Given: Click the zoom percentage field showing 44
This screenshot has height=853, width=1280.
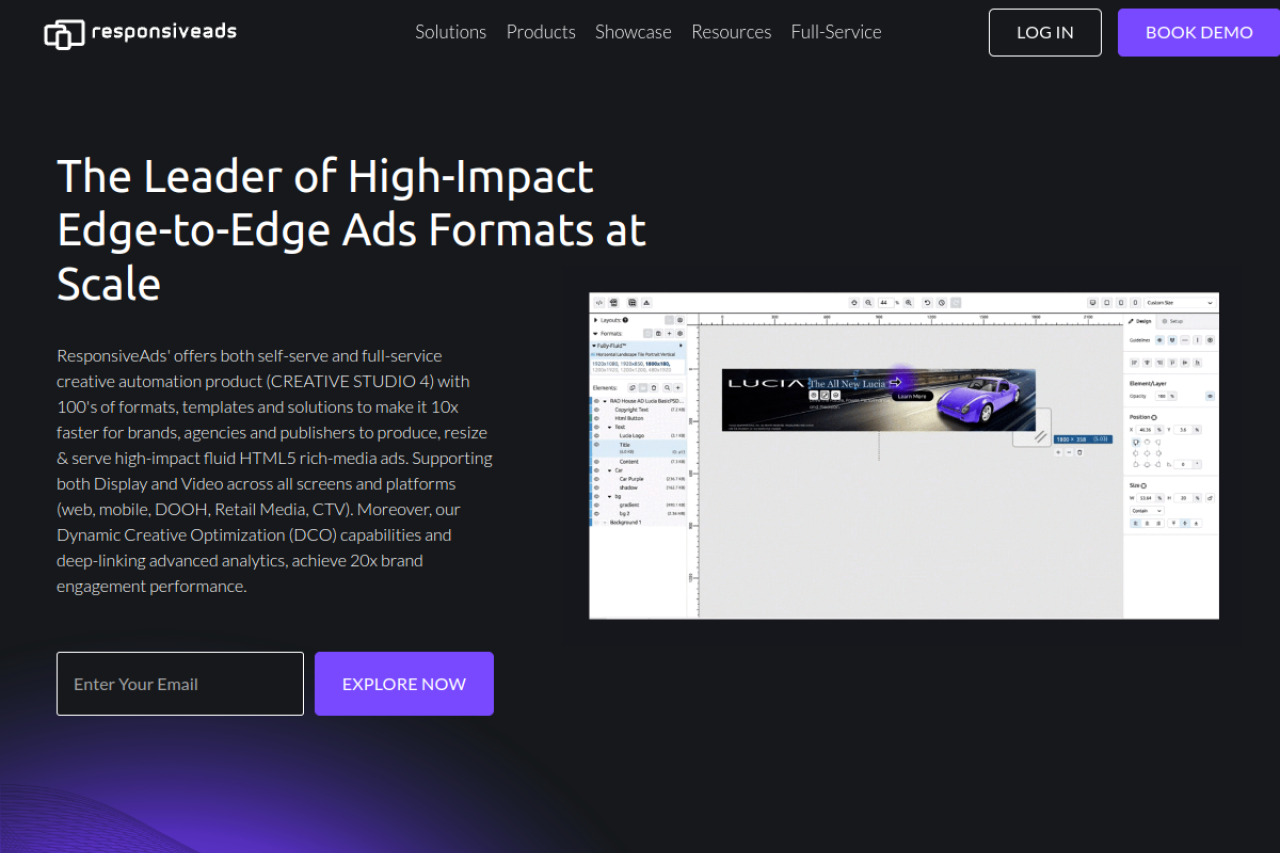Looking at the screenshot, I should tap(885, 302).
